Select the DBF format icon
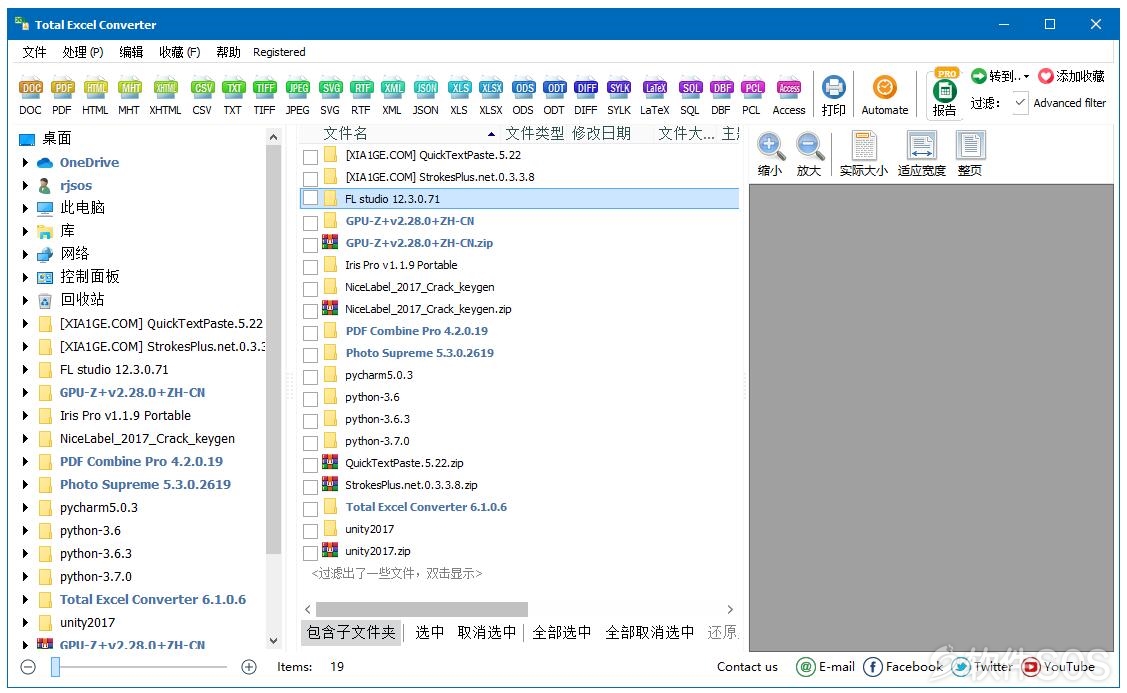The width and height of the screenshot is (1127, 693). click(x=721, y=96)
